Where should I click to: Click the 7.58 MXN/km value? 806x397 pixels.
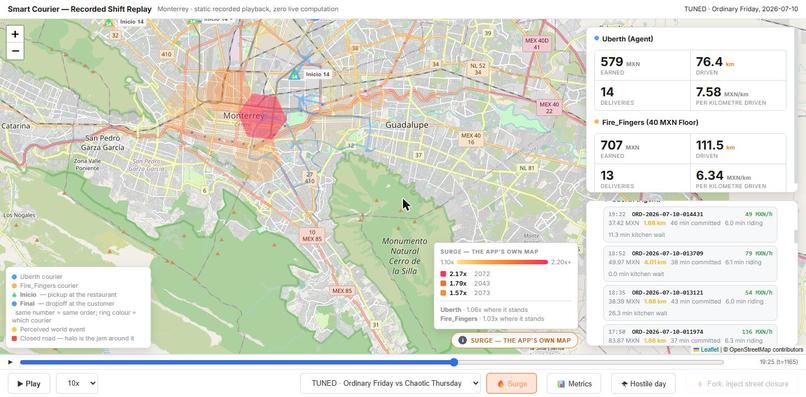(x=709, y=92)
